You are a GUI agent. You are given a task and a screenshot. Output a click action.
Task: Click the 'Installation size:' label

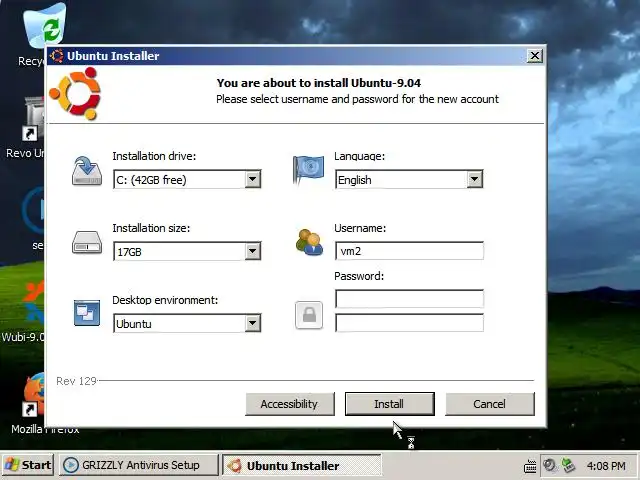[151, 228]
